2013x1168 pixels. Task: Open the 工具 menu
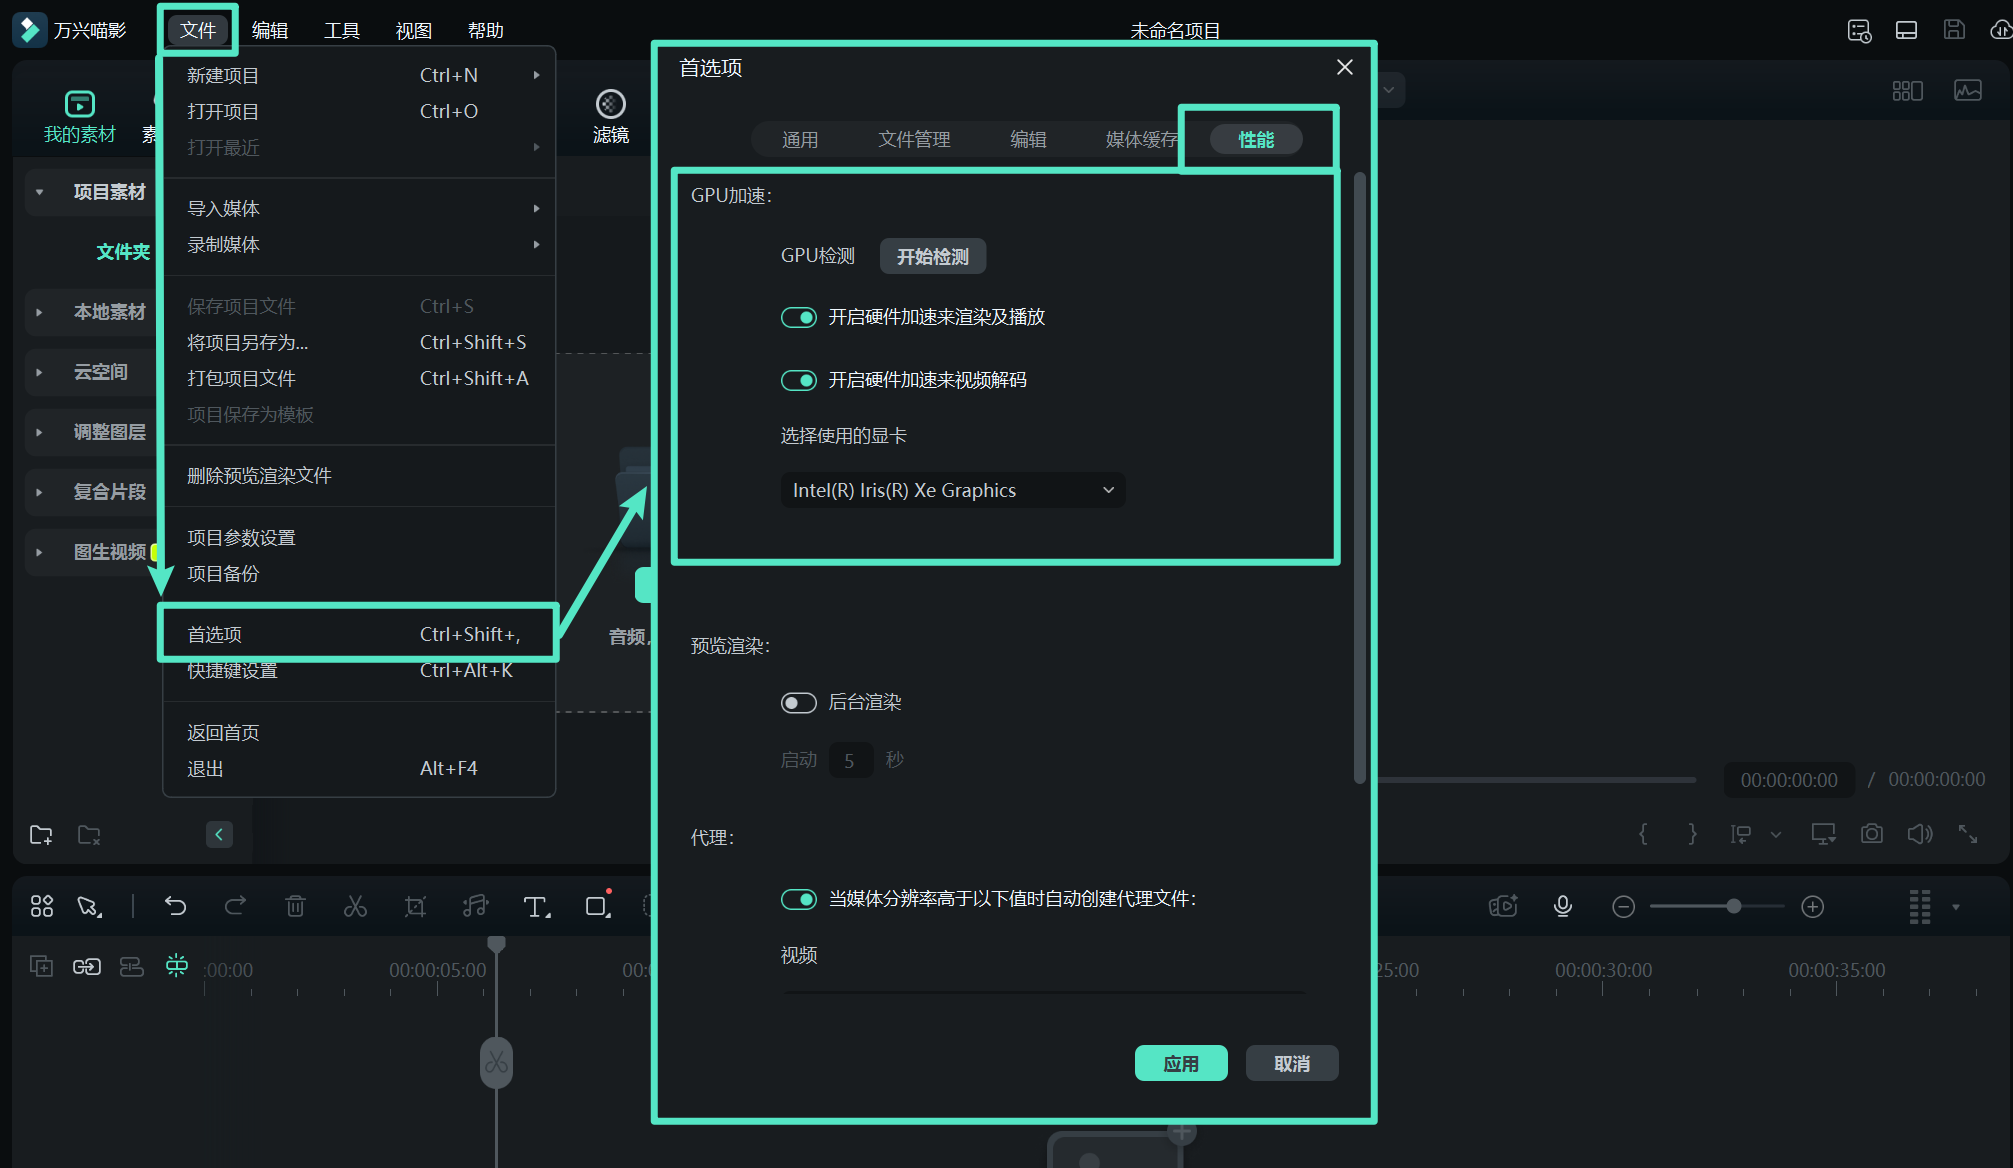point(341,29)
